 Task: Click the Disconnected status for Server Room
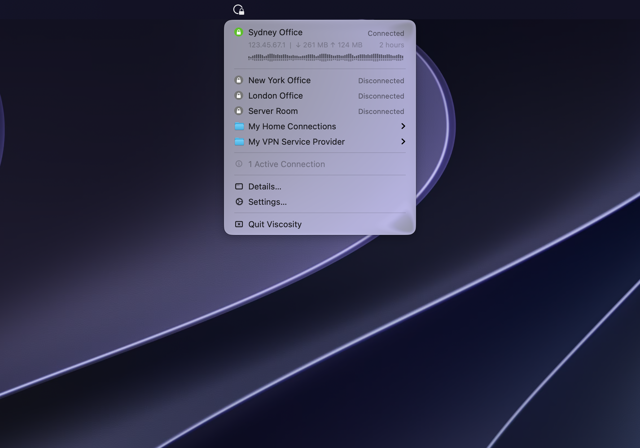(x=381, y=111)
